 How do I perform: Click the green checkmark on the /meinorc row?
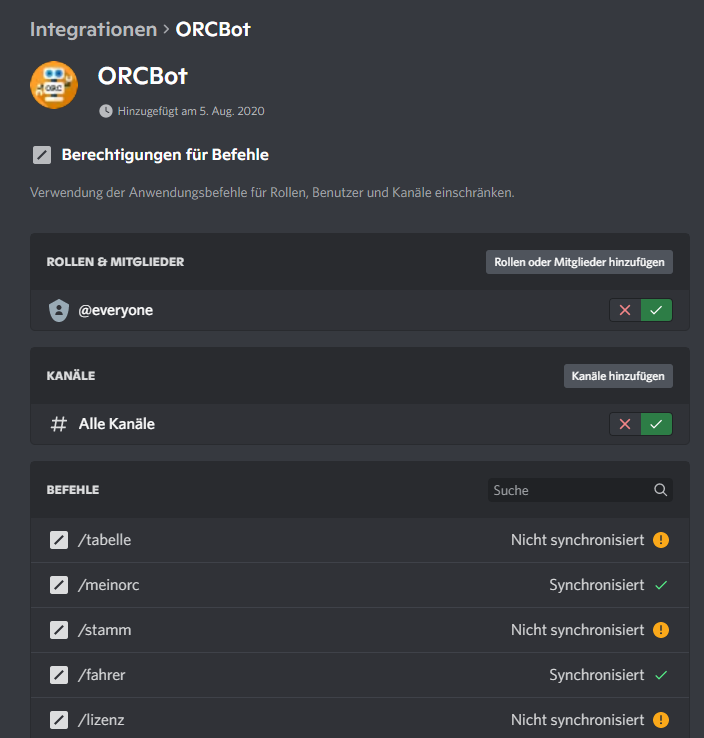pos(661,585)
